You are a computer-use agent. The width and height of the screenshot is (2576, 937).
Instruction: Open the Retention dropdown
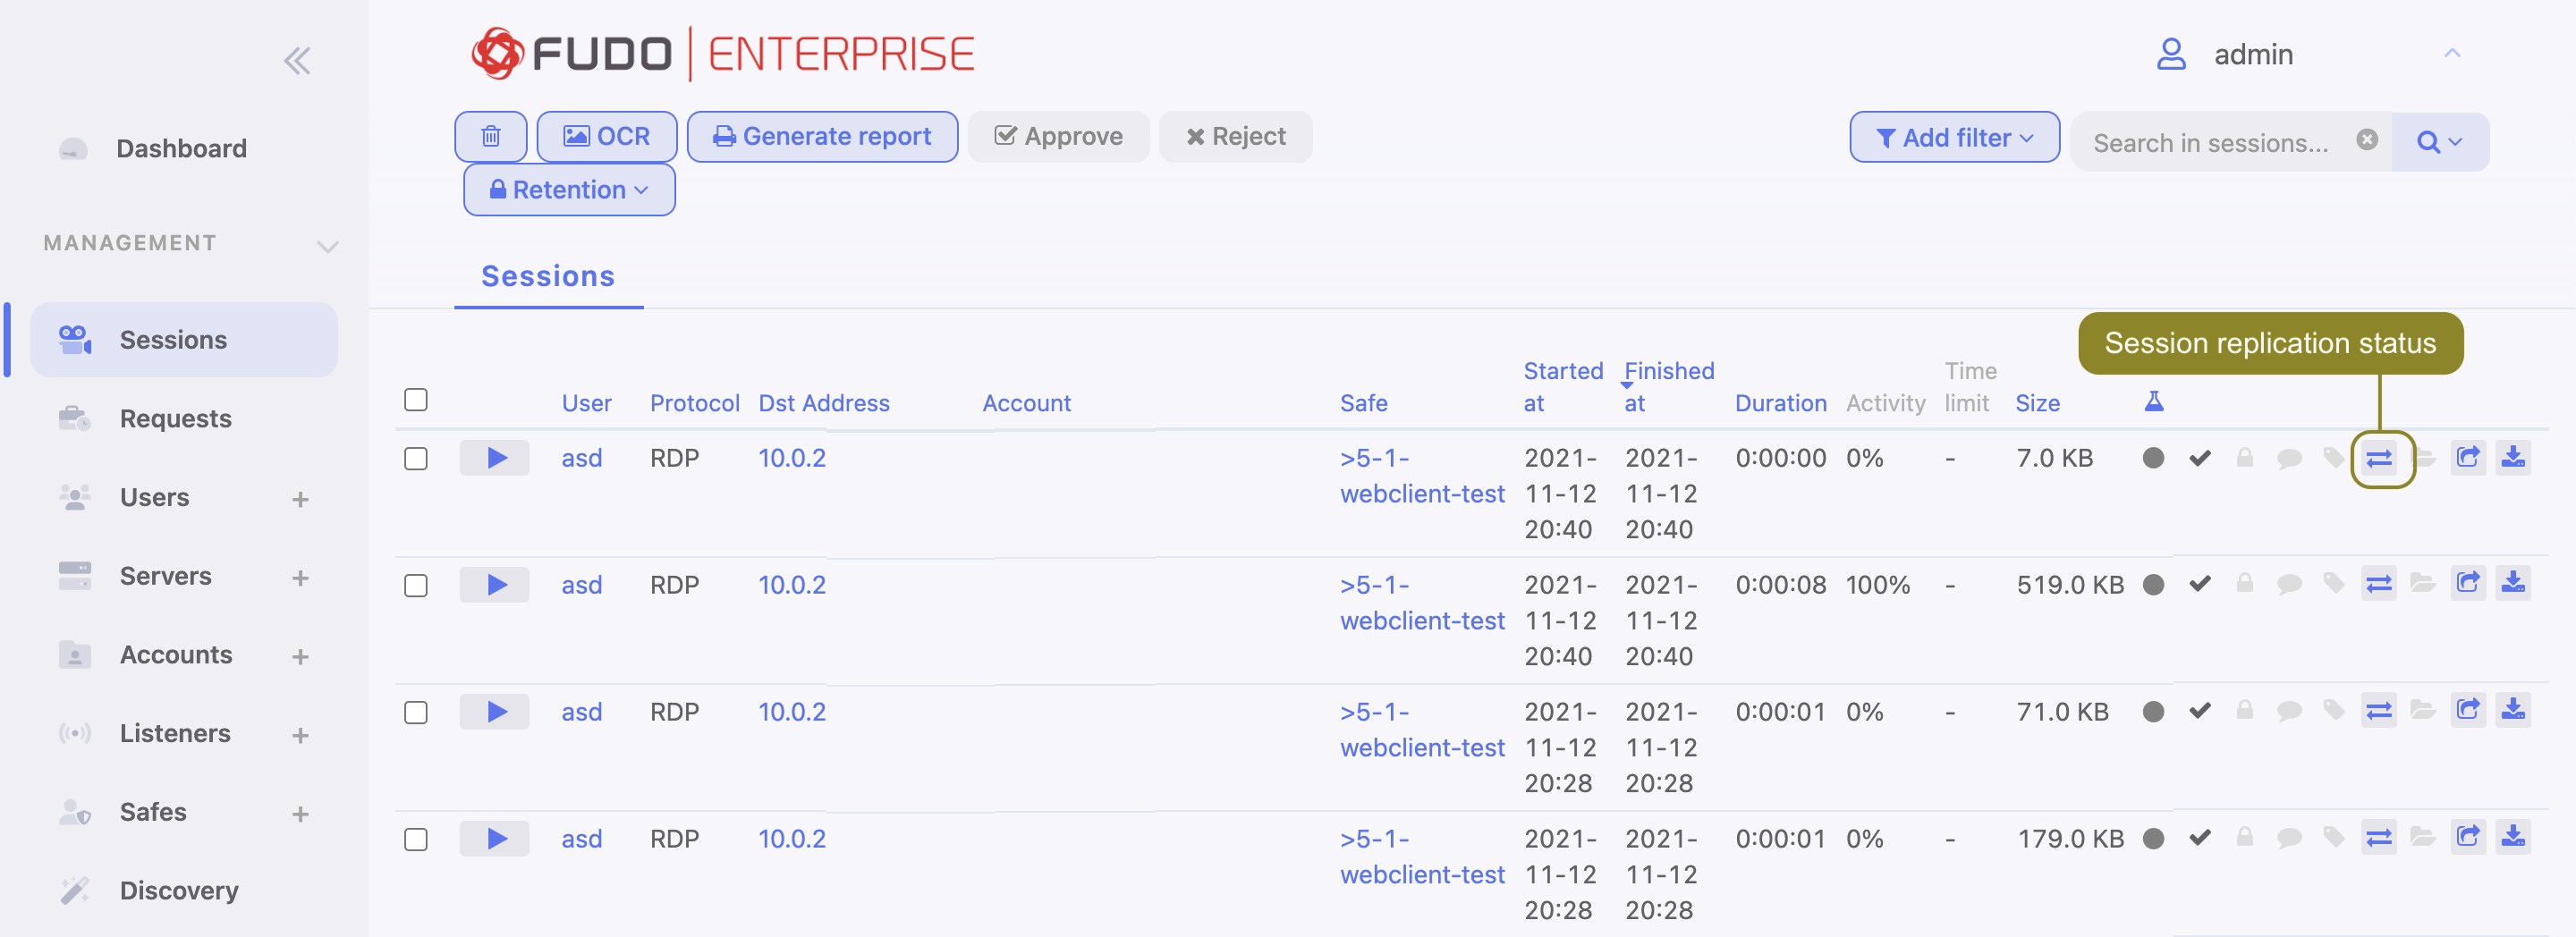pos(569,190)
